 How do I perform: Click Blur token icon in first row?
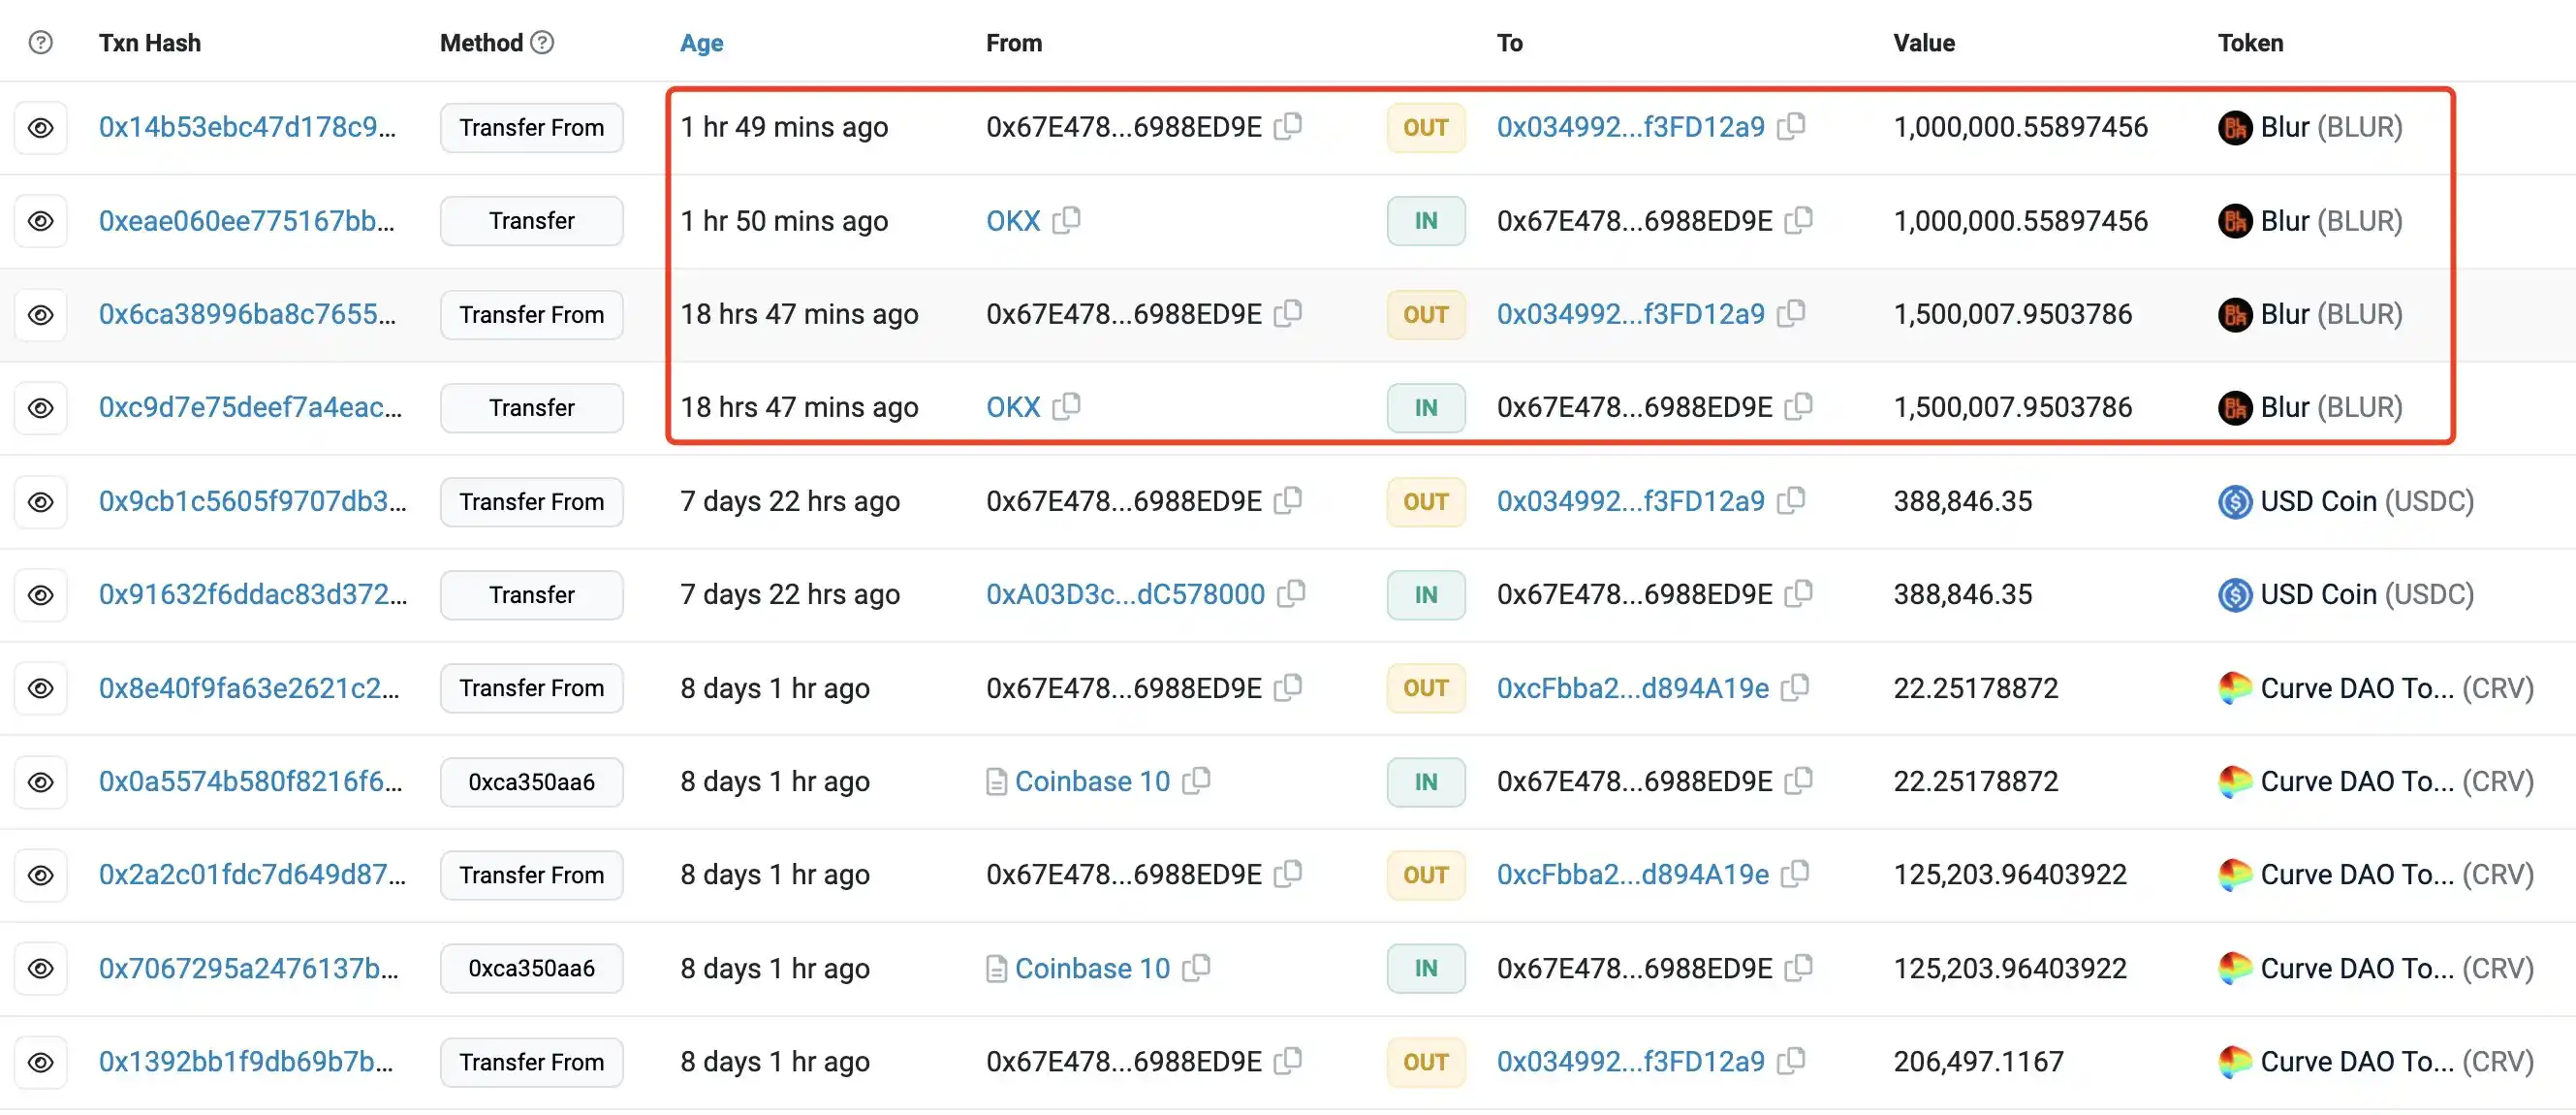pos(2234,127)
